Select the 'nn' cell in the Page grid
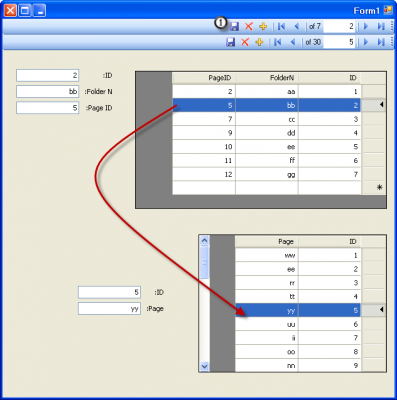Screen dimensions: 397x400 267,365
